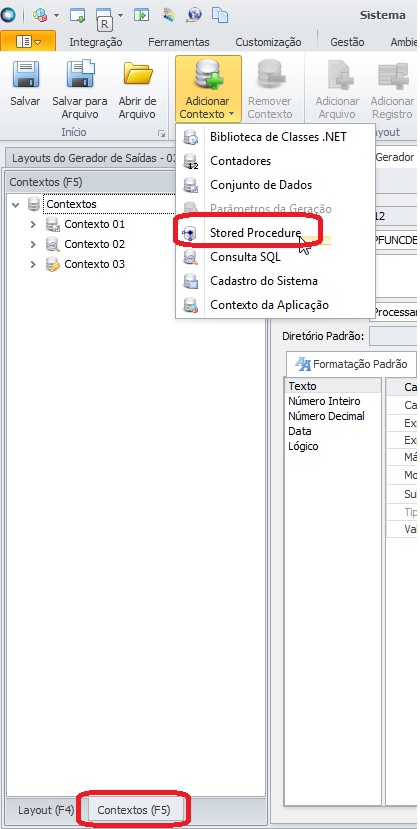Open the Abrir de Arquivo folder icon
The height and width of the screenshot is (829, 420).
pos(138,74)
